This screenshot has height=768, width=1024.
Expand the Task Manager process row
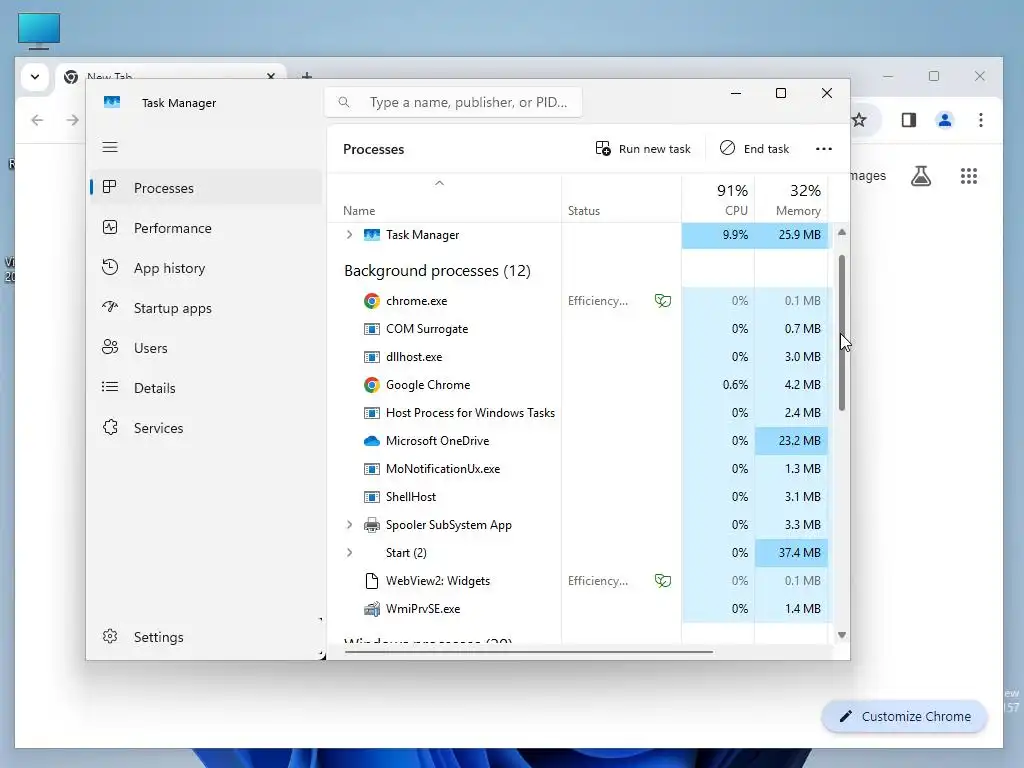click(x=349, y=234)
